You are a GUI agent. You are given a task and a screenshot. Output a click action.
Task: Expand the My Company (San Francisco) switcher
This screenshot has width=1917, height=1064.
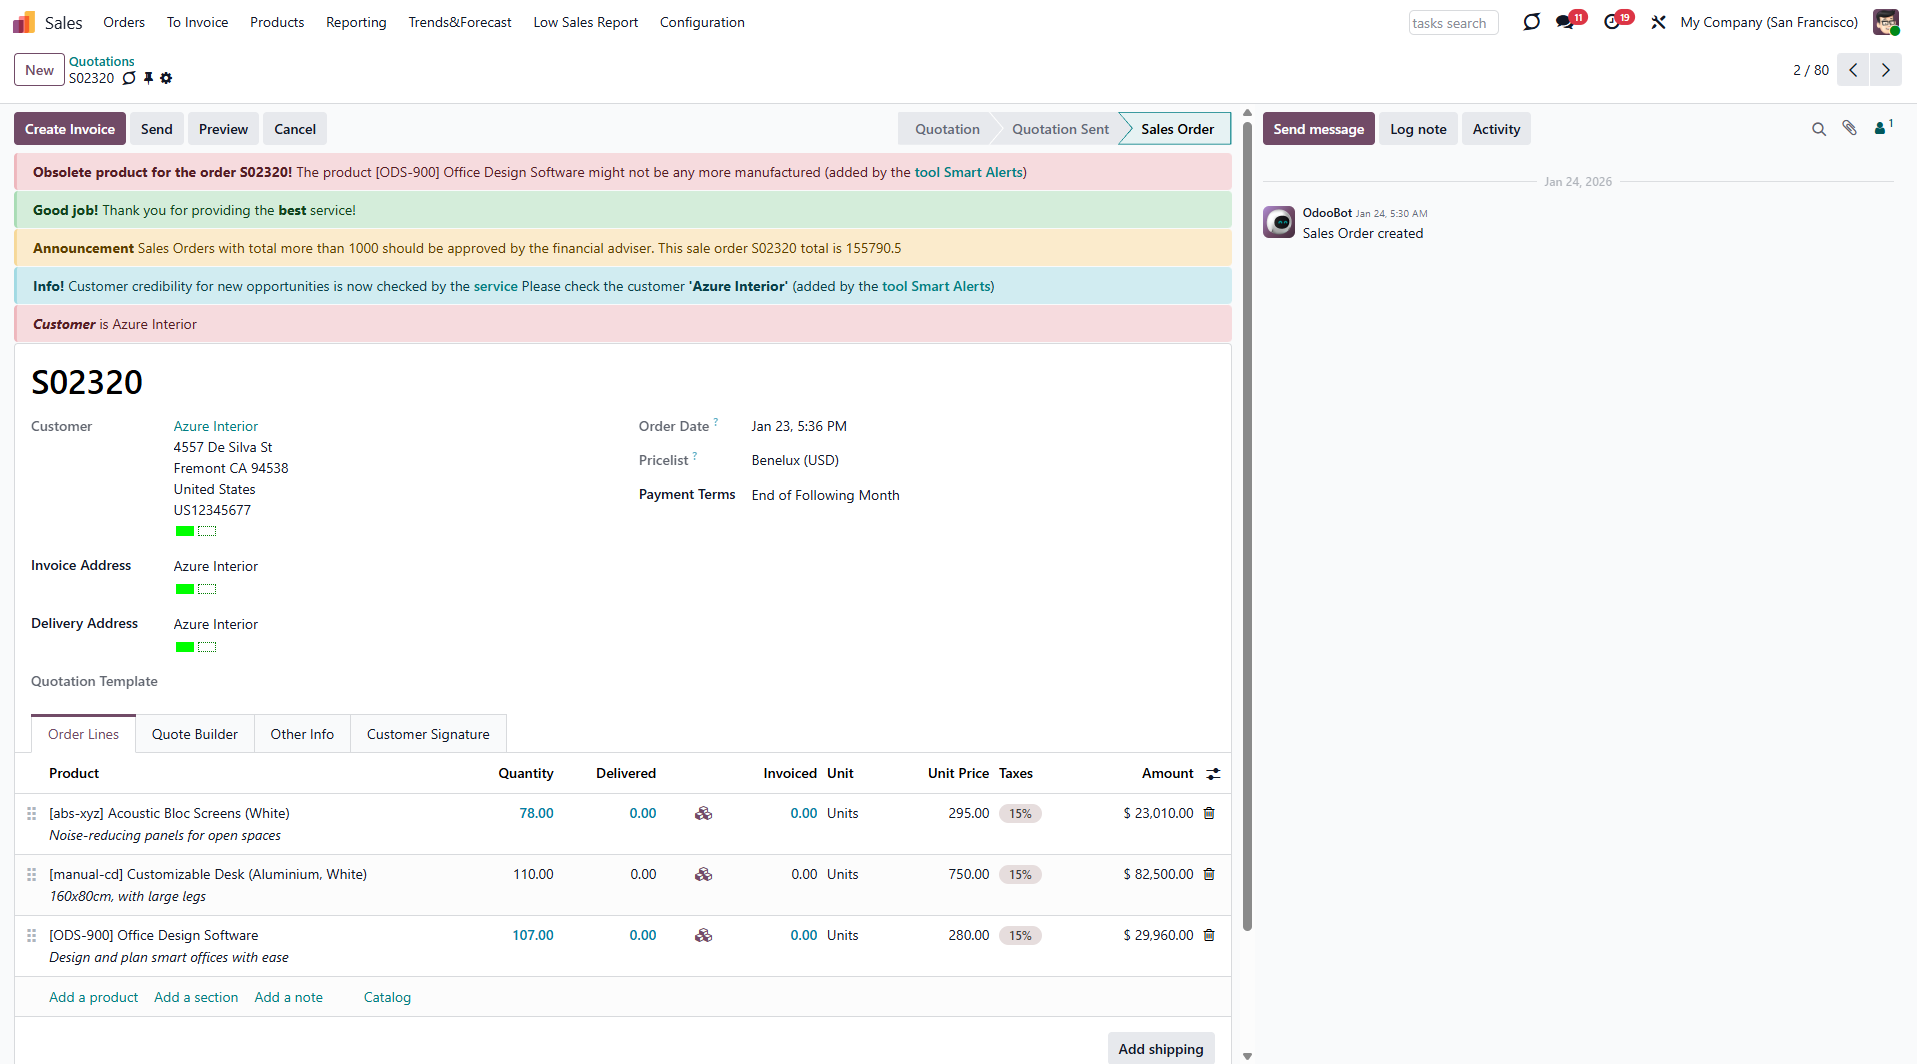[x=1768, y=22]
